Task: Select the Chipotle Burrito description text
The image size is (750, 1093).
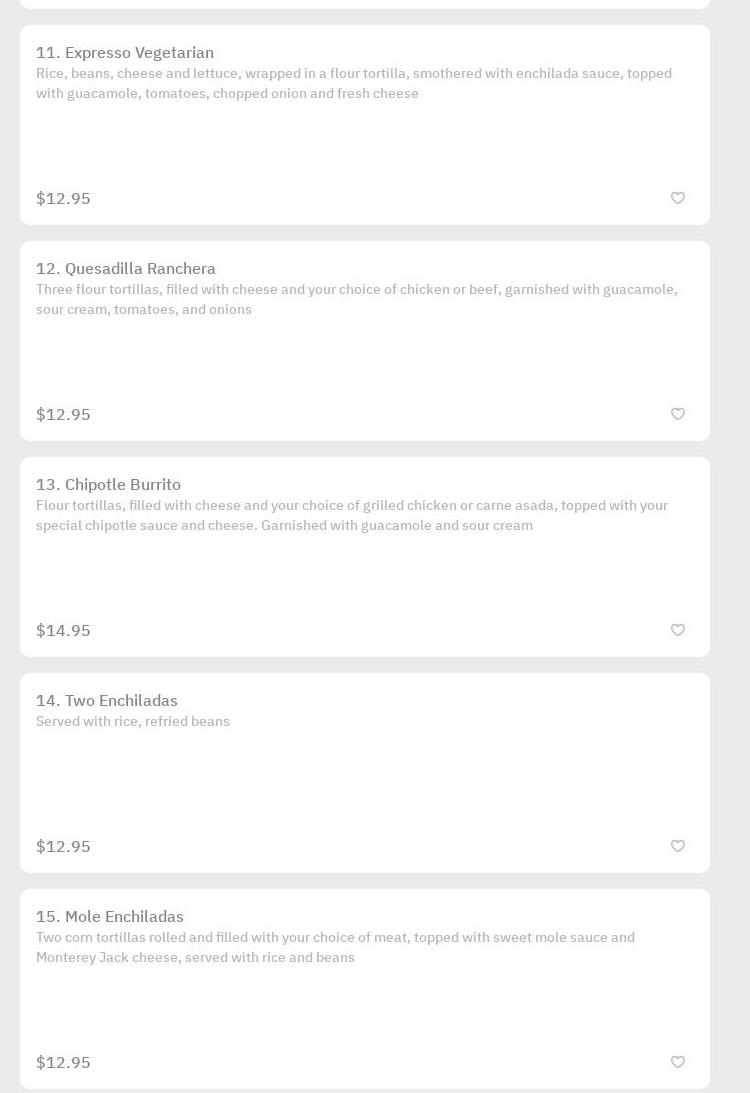Action: (352, 515)
